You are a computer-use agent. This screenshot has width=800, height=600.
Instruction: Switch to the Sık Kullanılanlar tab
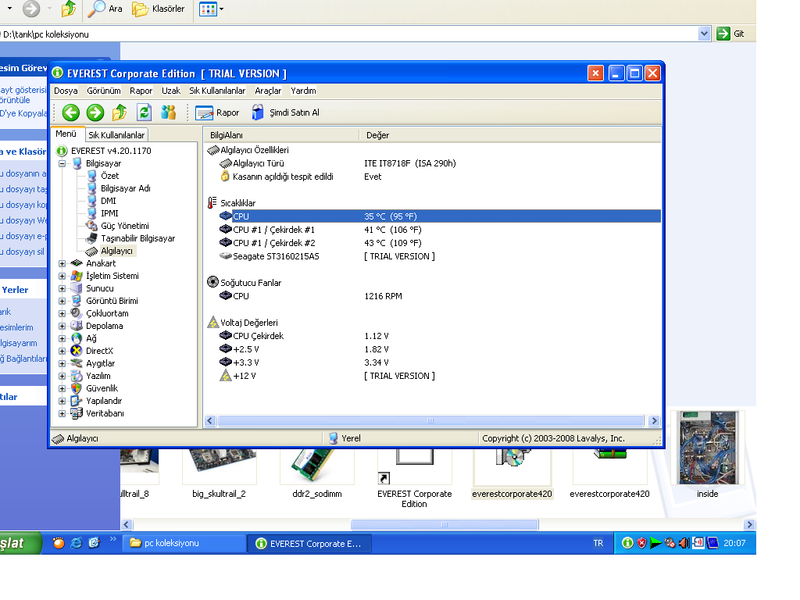click(x=116, y=135)
